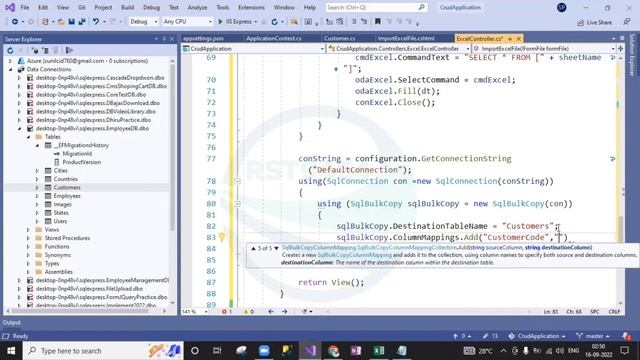Click the Cortana circle icon

(x=195, y=351)
